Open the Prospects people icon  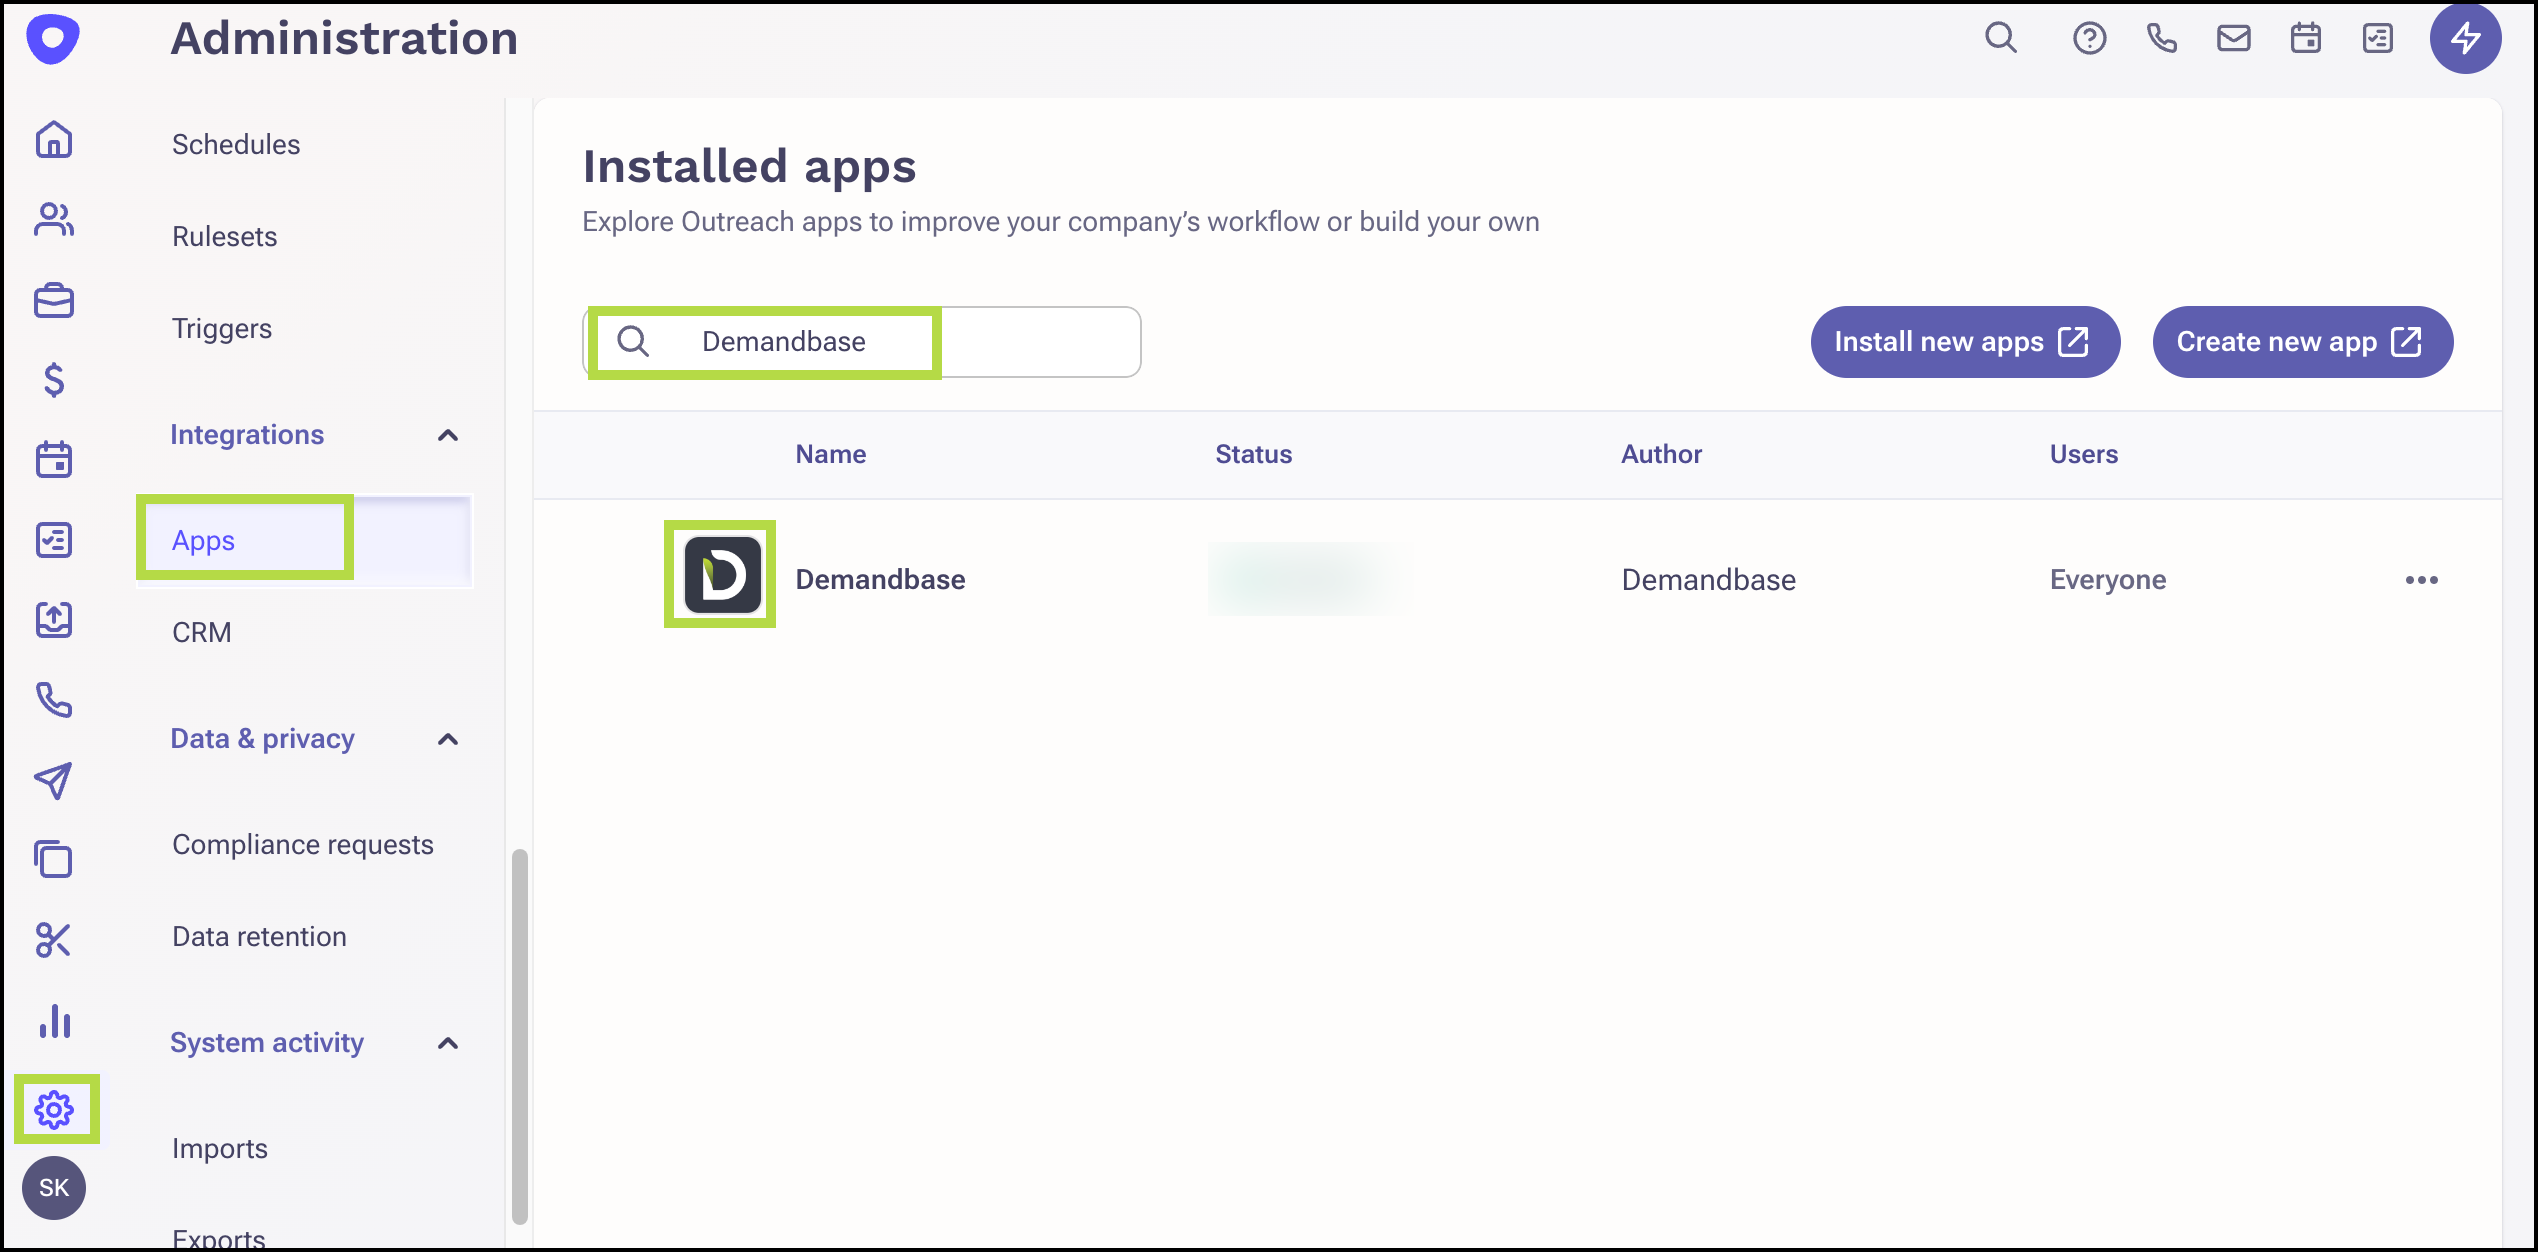pyautogui.click(x=54, y=219)
